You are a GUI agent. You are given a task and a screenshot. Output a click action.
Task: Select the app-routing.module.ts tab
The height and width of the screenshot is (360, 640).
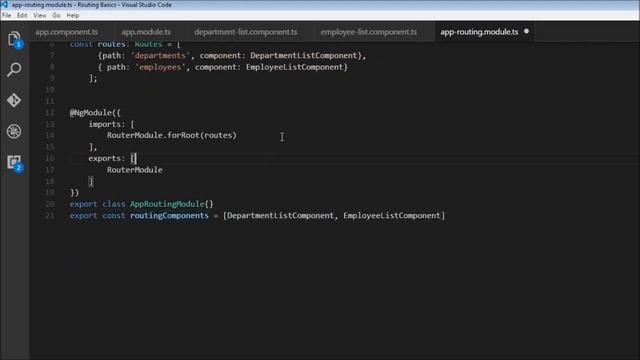pos(479,32)
